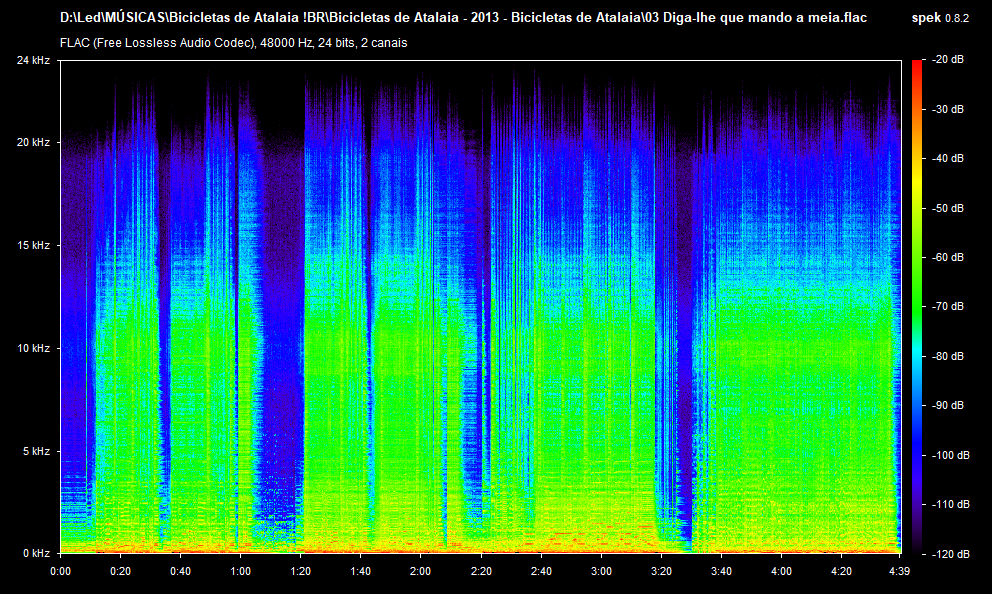Click the 2:00 time axis label
This screenshot has height=594, width=992.
click(420, 571)
